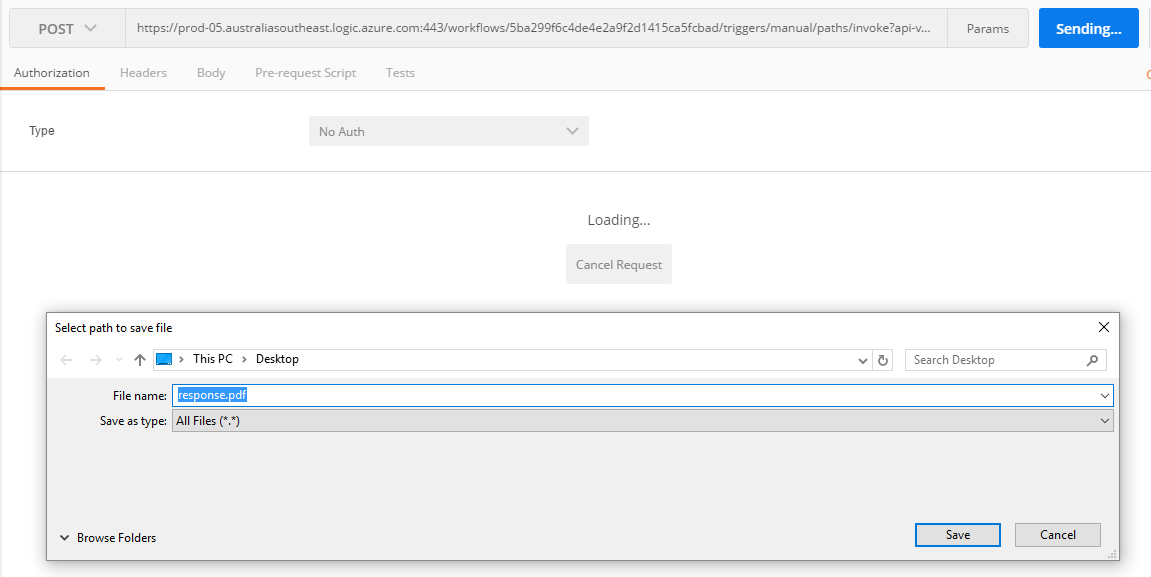Viewport: 1151px width, 577px height.
Task: Switch to the Body tab
Action: [211, 73]
